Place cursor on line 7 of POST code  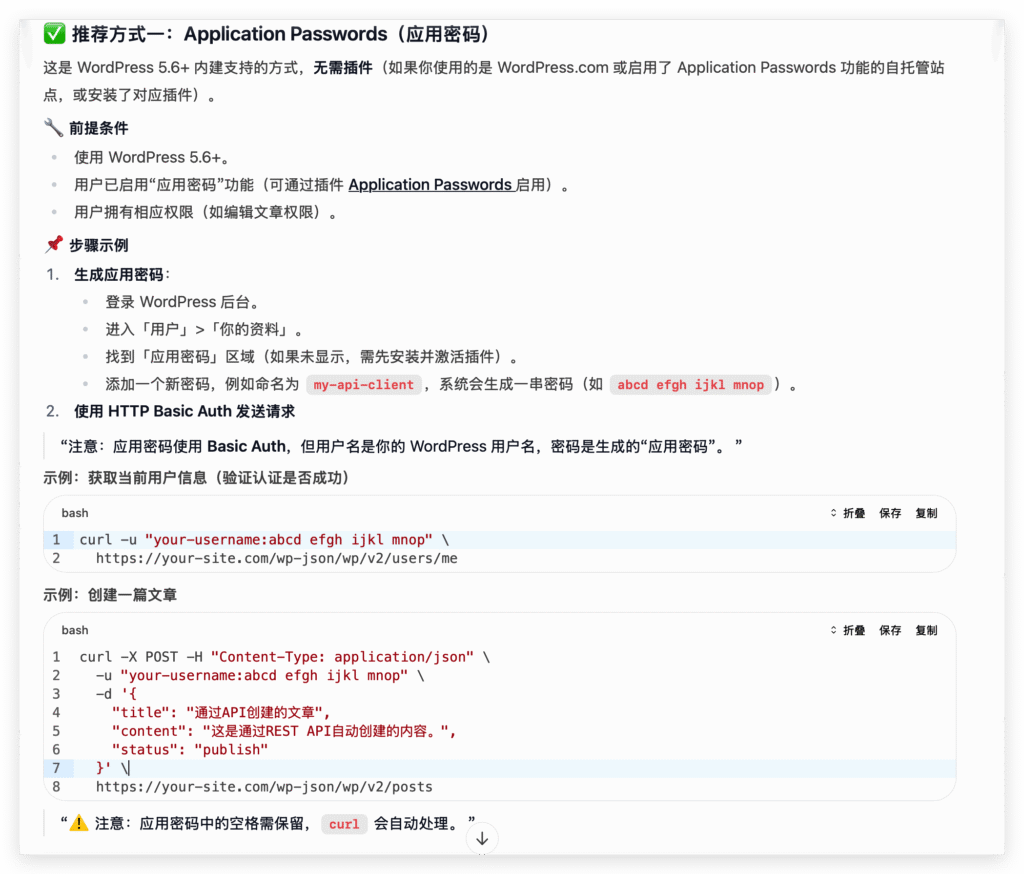pos(130,768)
